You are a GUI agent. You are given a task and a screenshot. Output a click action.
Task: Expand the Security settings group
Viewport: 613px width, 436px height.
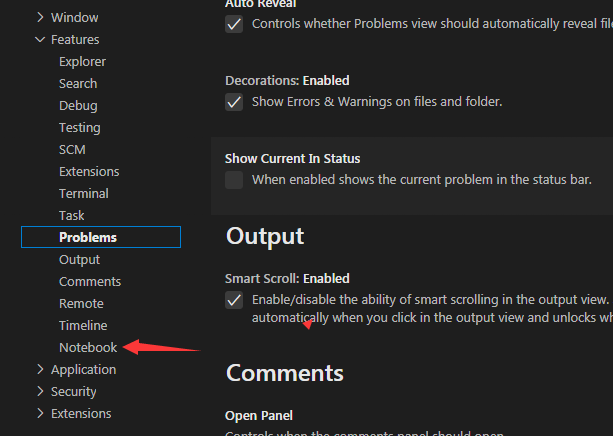coord(40,392)
